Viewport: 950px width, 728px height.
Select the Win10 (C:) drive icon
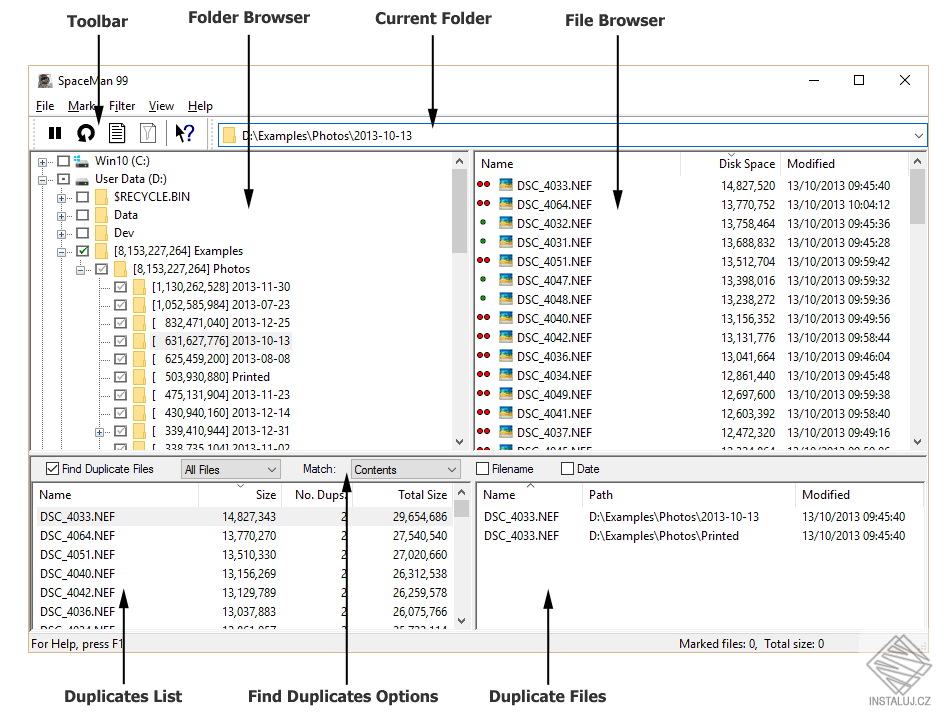point(82,161)
